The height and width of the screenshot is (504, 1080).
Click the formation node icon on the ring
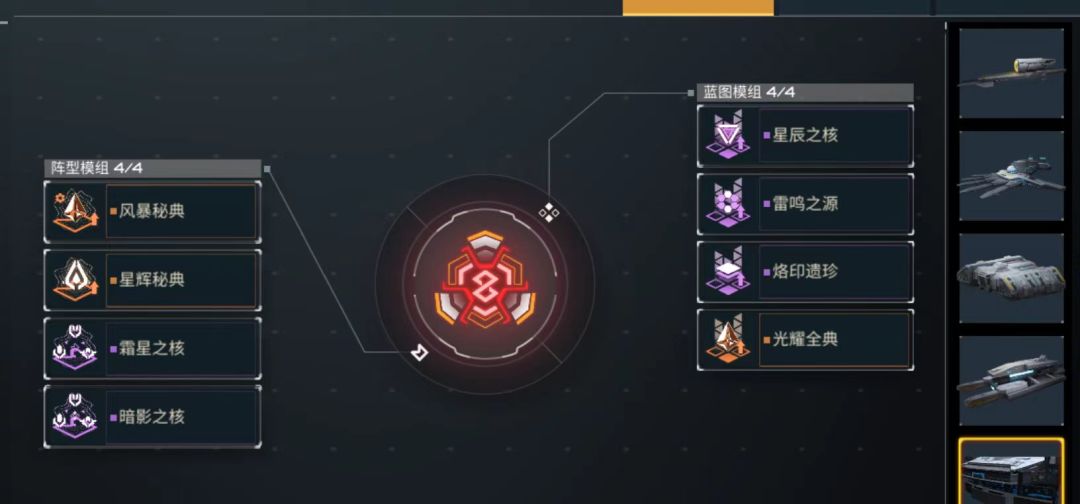point(419,353)
